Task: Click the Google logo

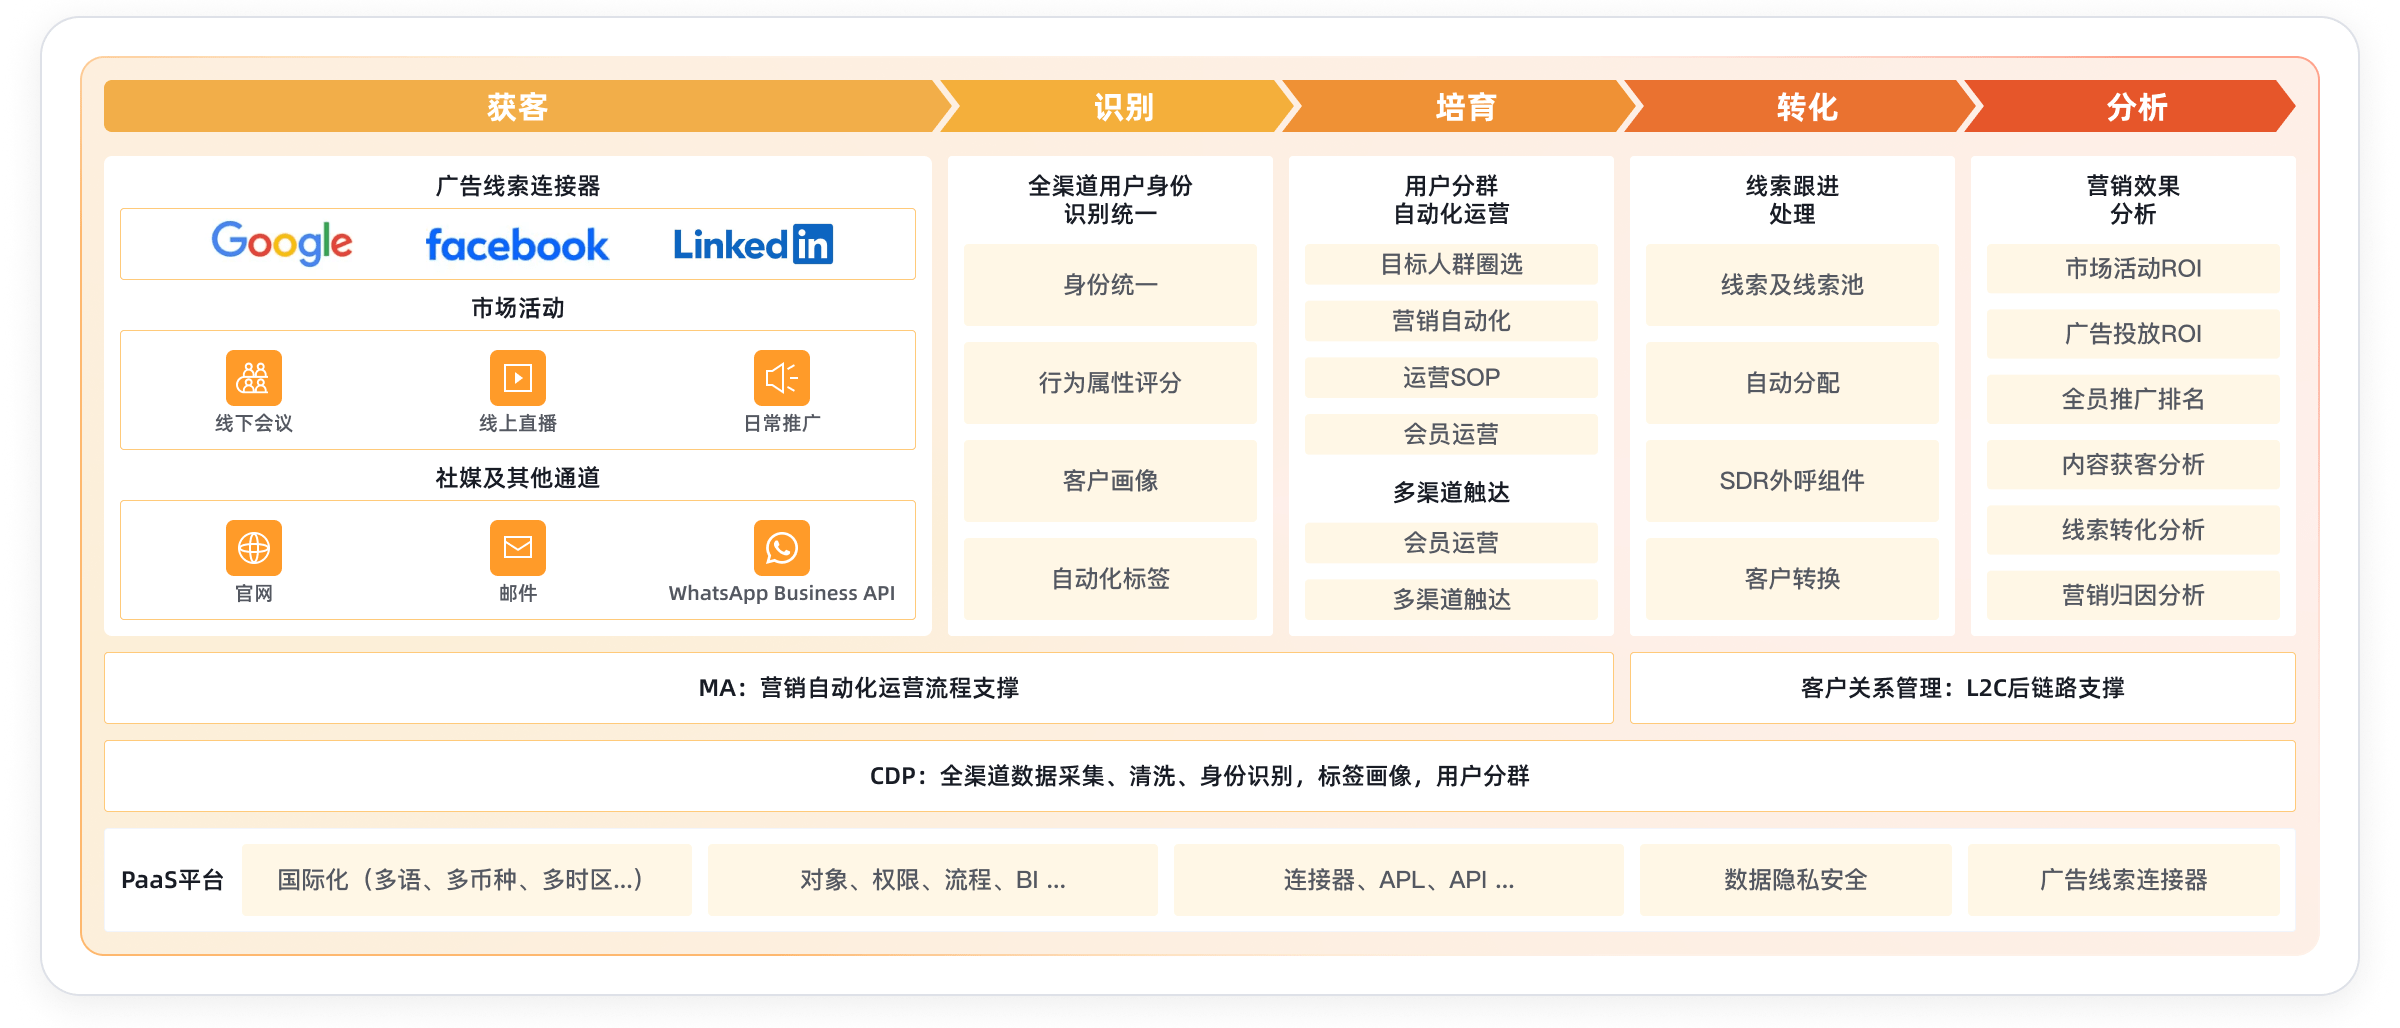Action: pyautogui.click(x=281, y=243)
